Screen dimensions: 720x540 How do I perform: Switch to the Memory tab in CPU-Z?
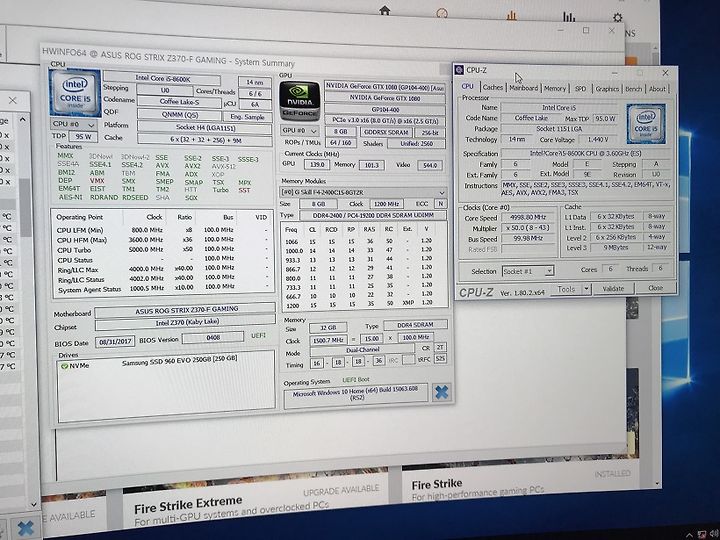pyautogui.click(x=555, y=88)
